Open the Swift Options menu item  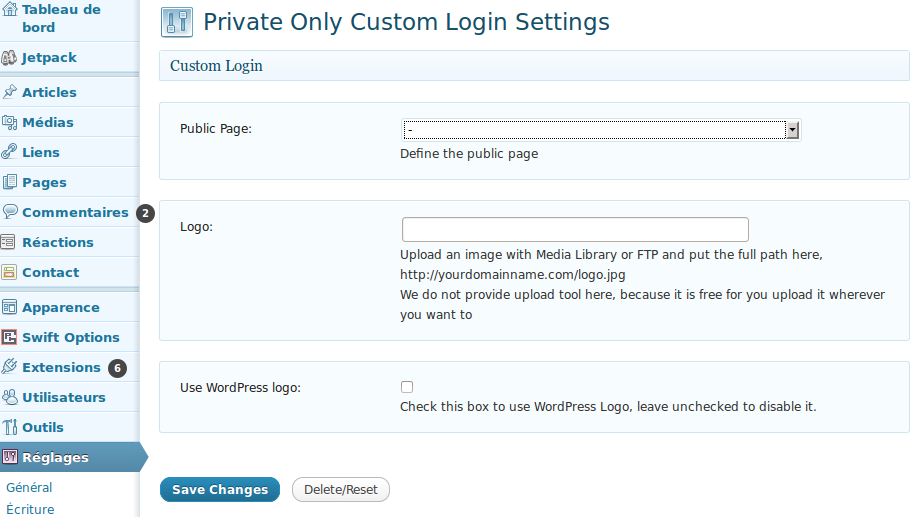[x=70, y=337]
